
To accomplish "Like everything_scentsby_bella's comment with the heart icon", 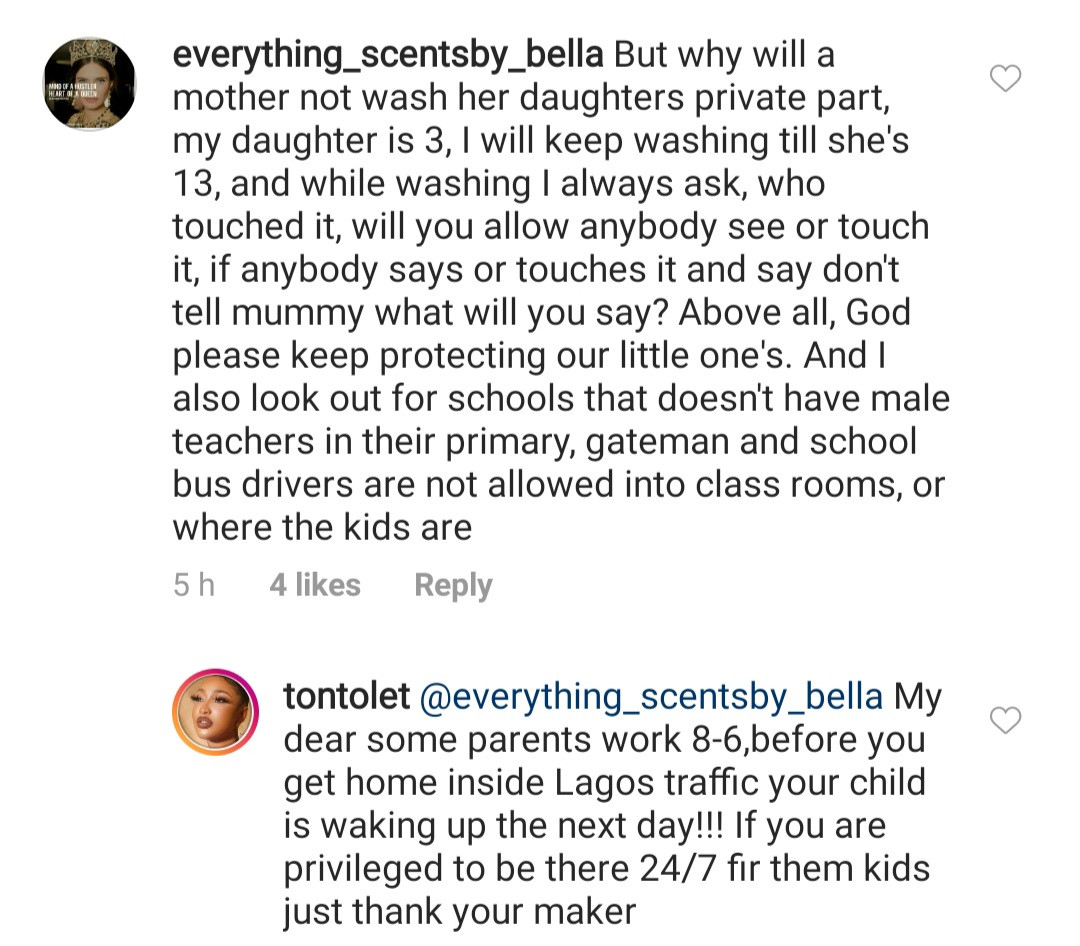I will 1005,80.
